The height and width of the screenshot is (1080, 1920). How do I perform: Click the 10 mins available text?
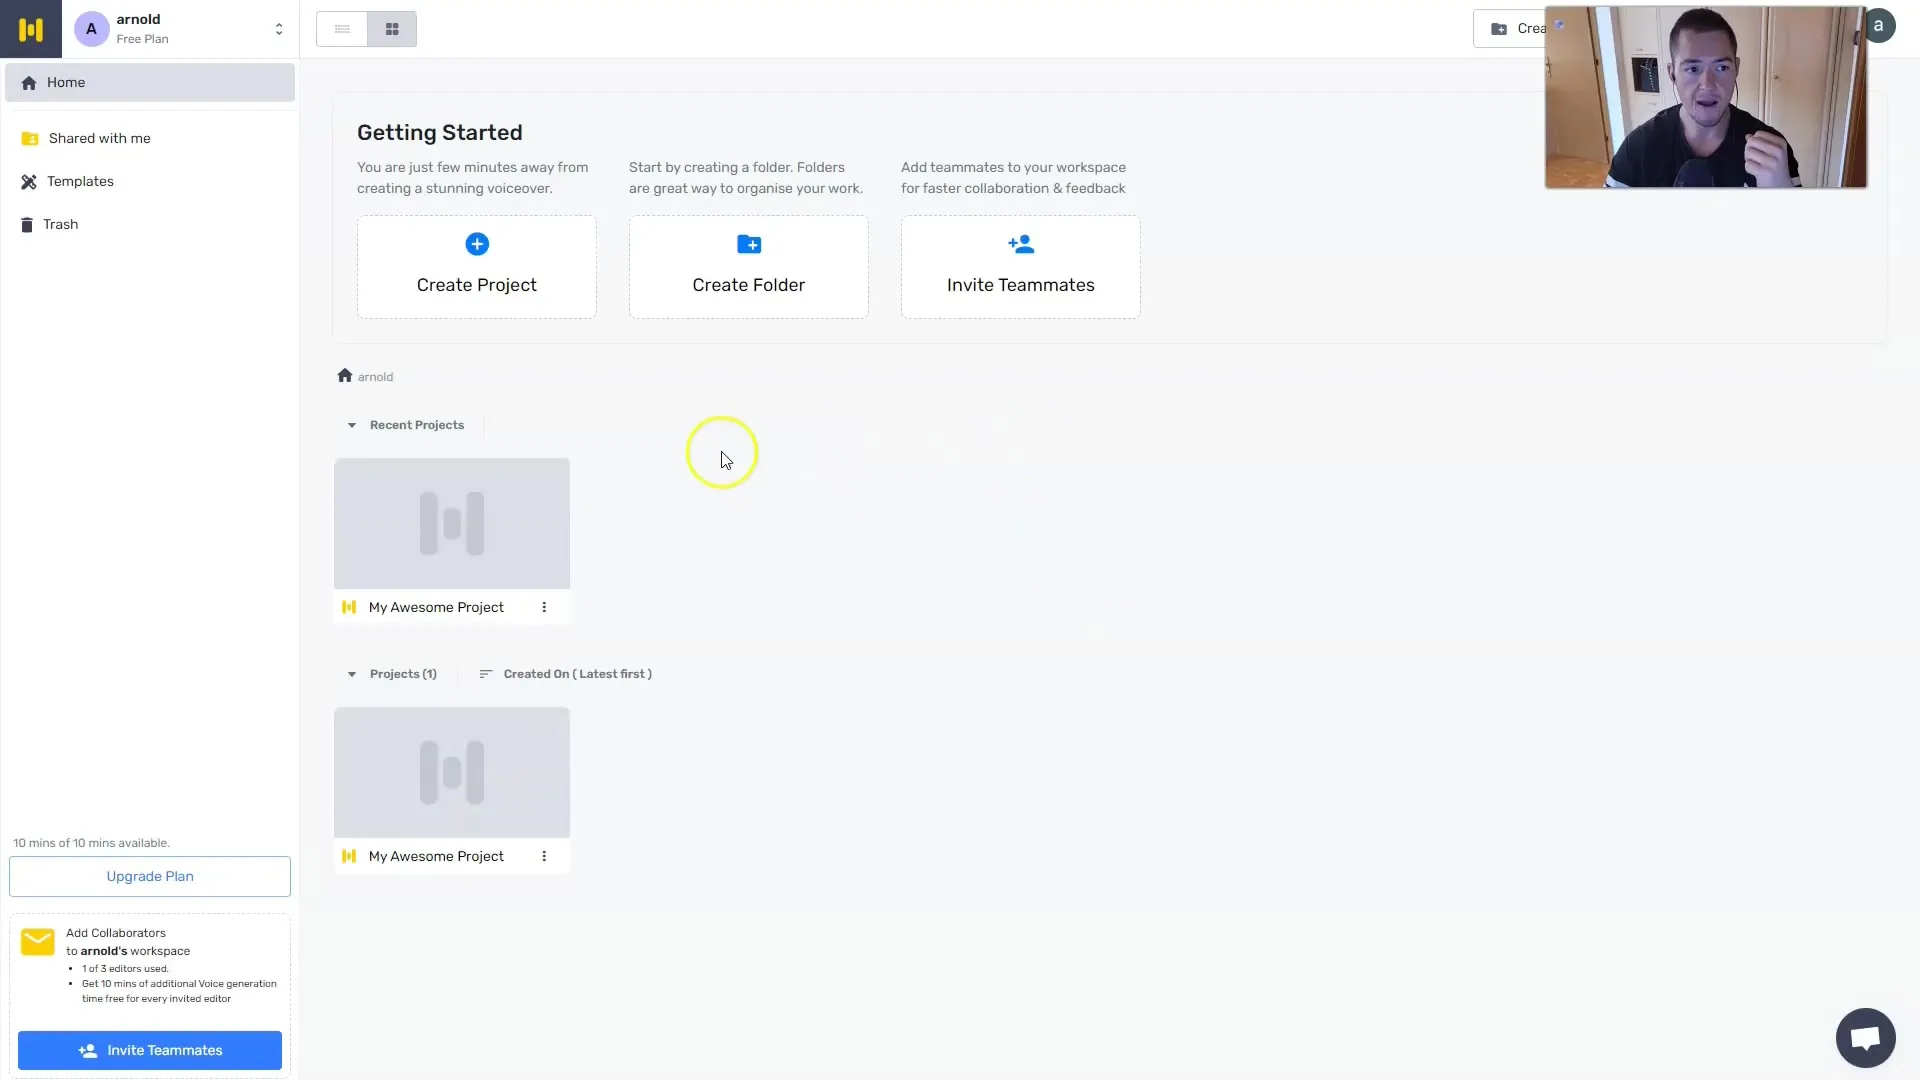coord(91,844)
